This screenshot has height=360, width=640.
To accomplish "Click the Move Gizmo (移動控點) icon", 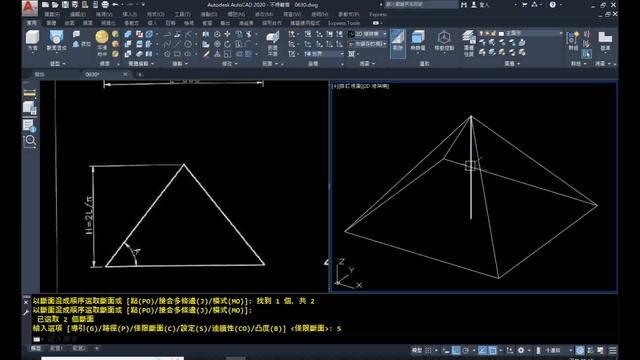I will click(x=444, y=40).
